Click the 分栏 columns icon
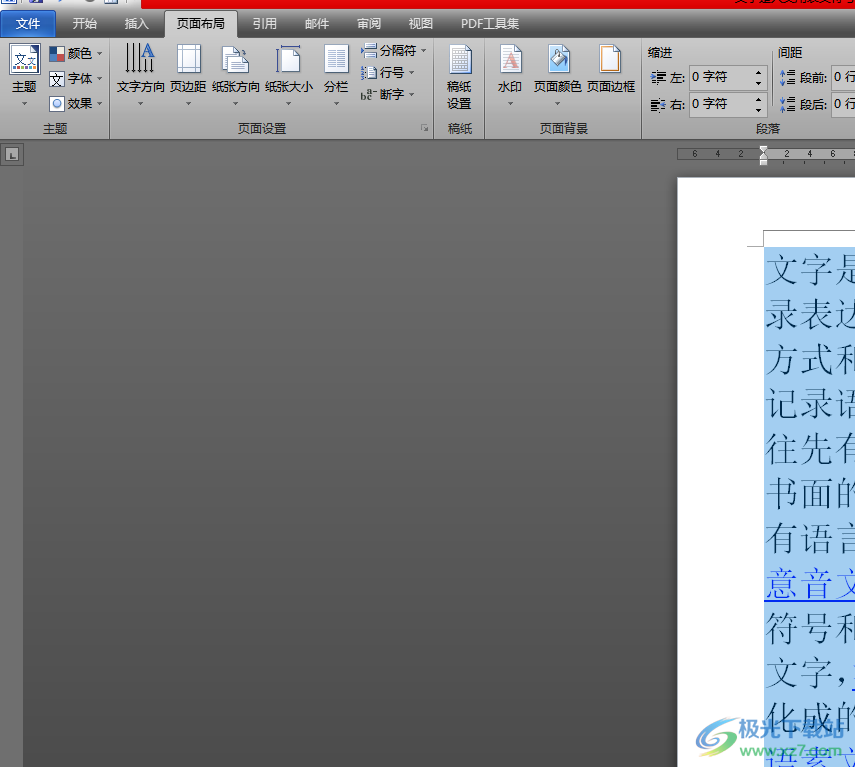Screen dimensions: 855x767 pyautogui.click(x=336, y=59)
